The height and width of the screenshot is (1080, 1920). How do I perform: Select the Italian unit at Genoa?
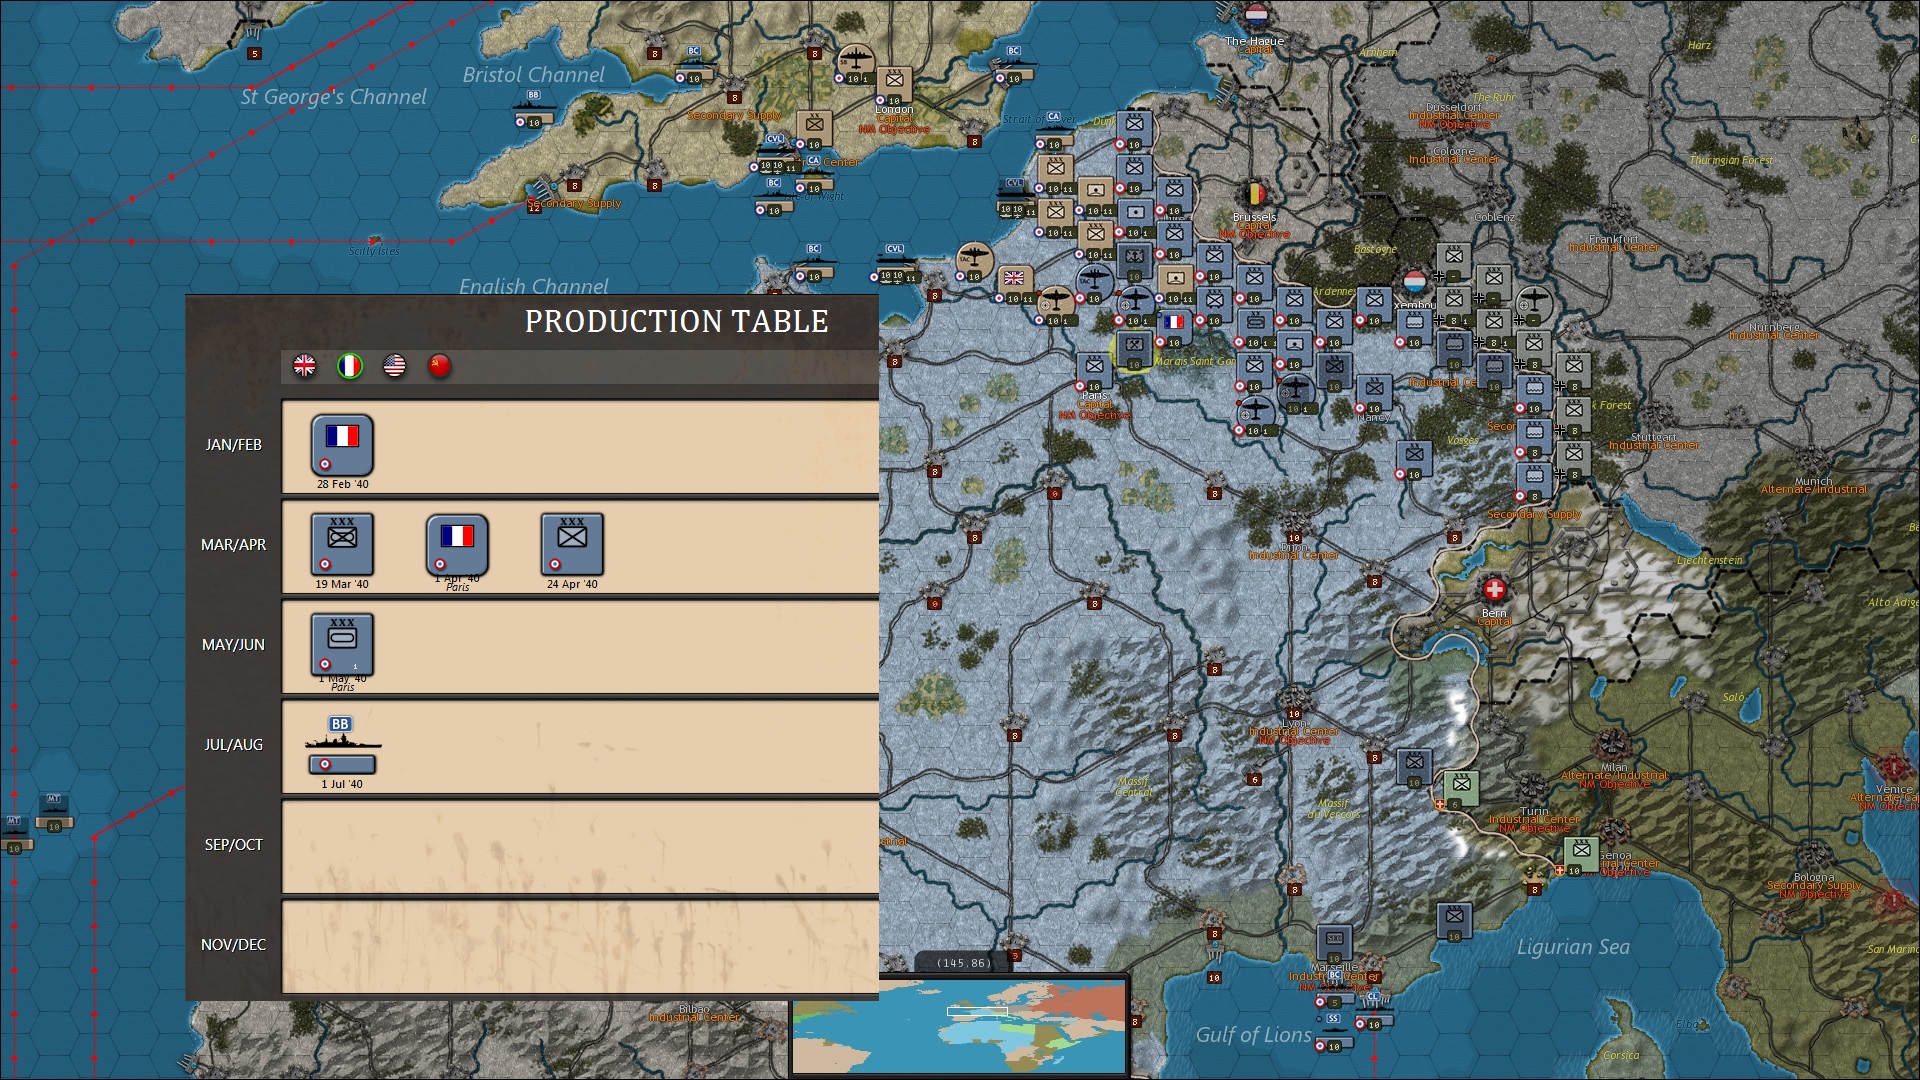[x=1581, y=856]
